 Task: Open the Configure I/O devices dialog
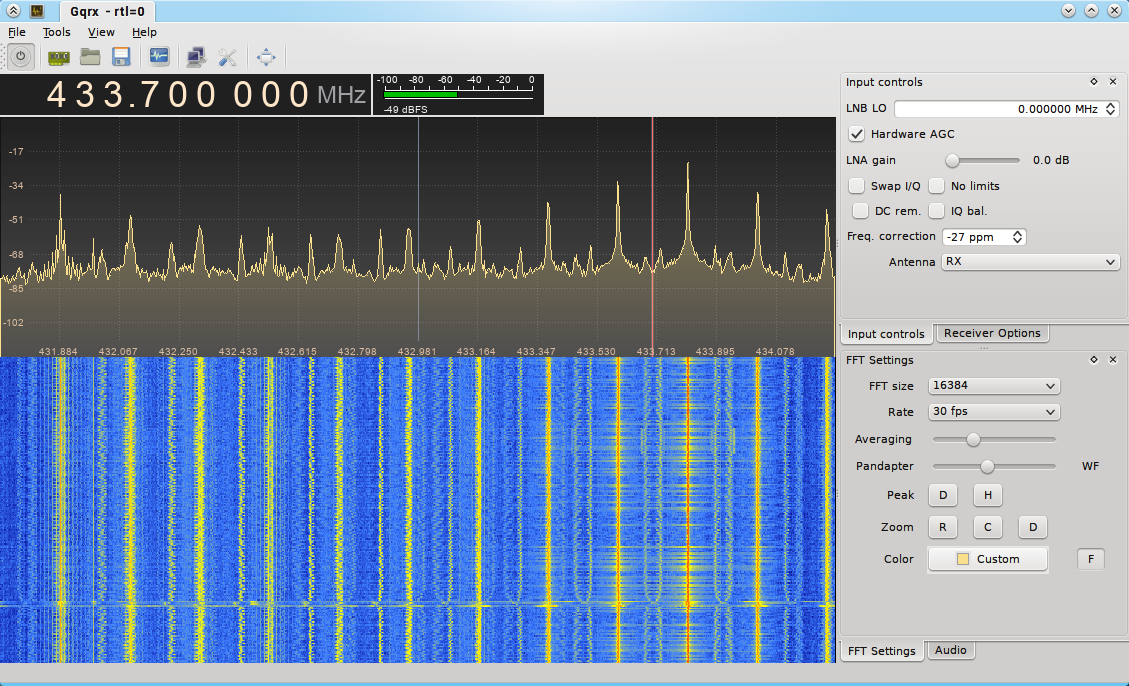coord(58,56)
